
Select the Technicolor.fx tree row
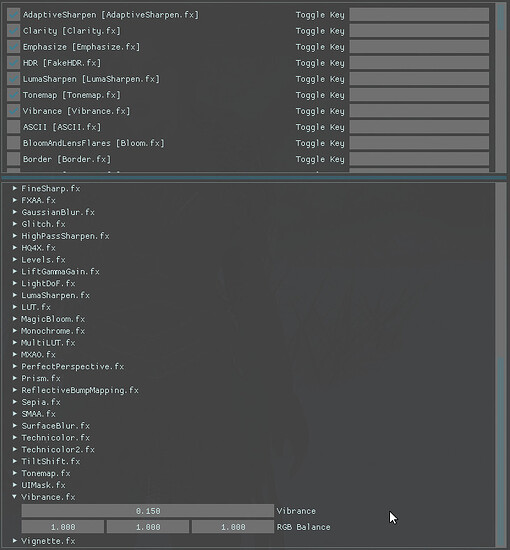click(55, 438)
